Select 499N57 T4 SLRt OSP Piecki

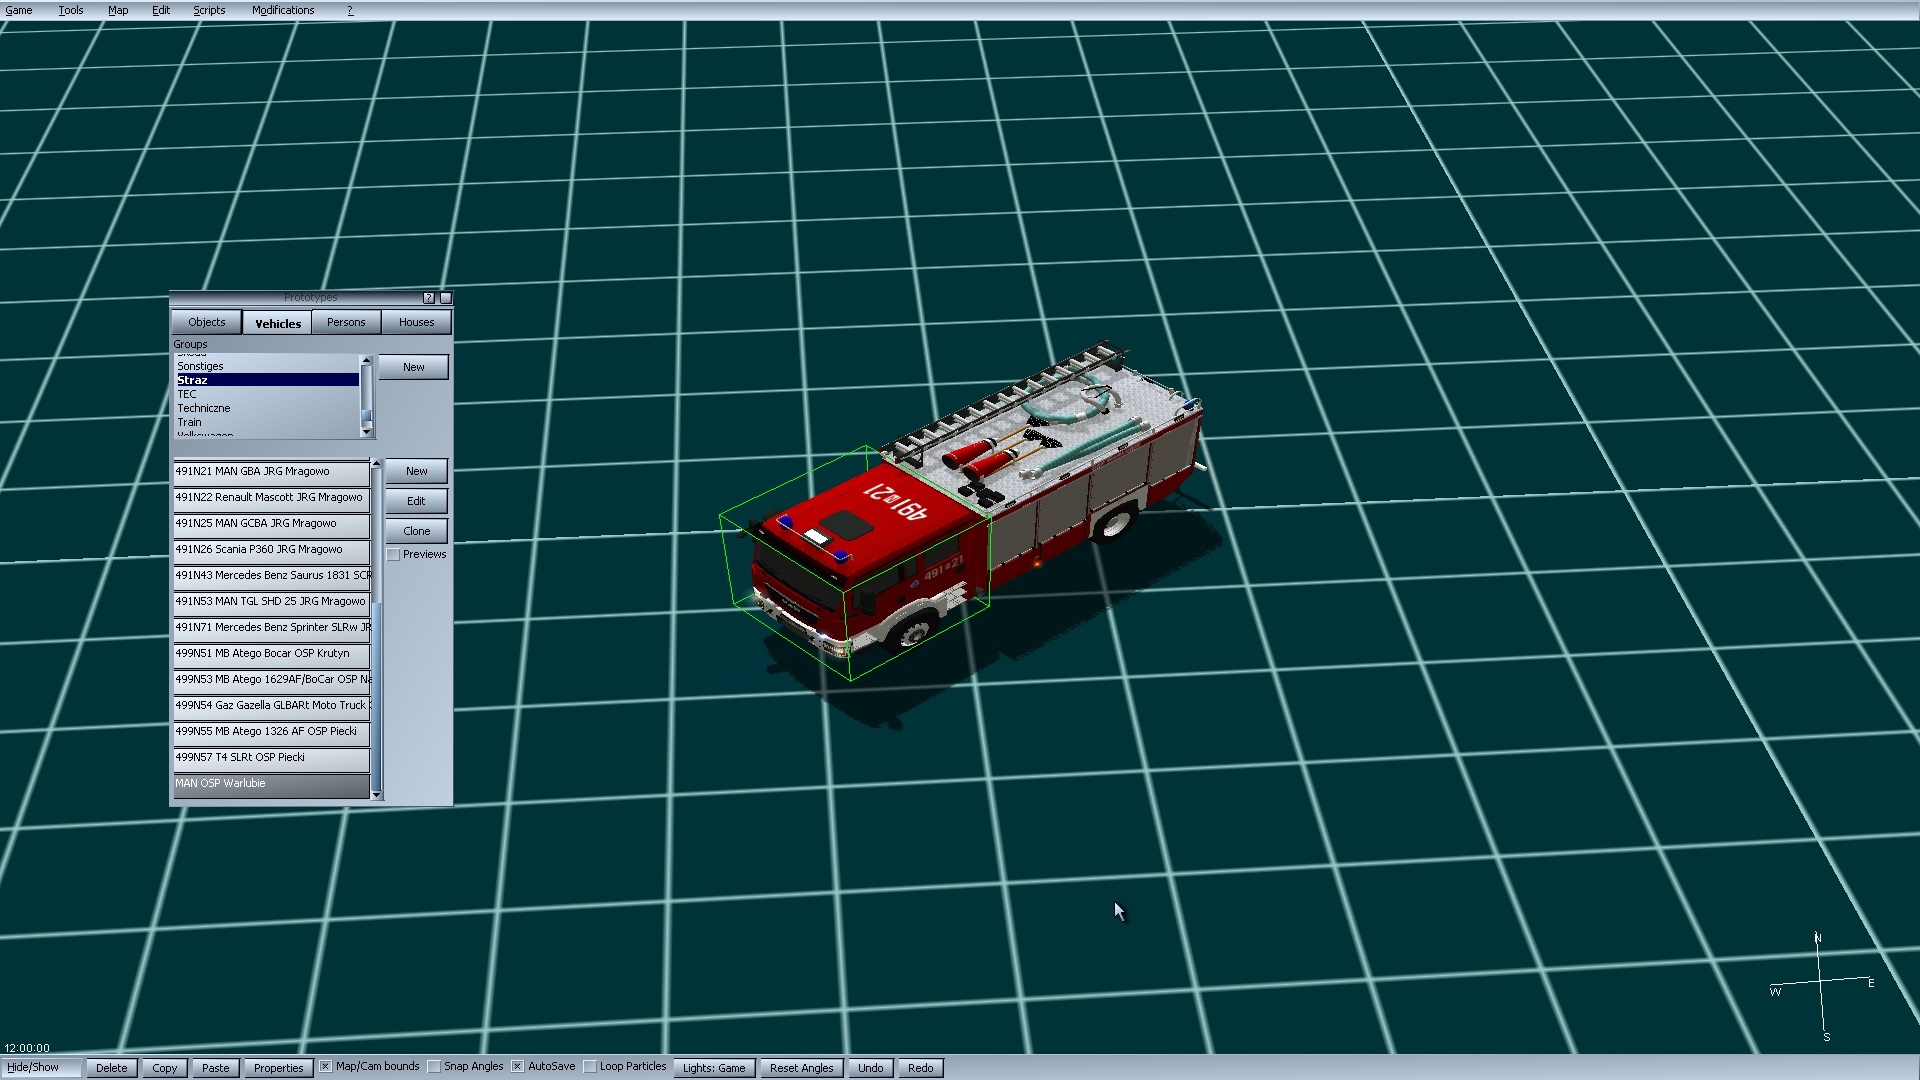pyautogui.click(x=271, y=758)
